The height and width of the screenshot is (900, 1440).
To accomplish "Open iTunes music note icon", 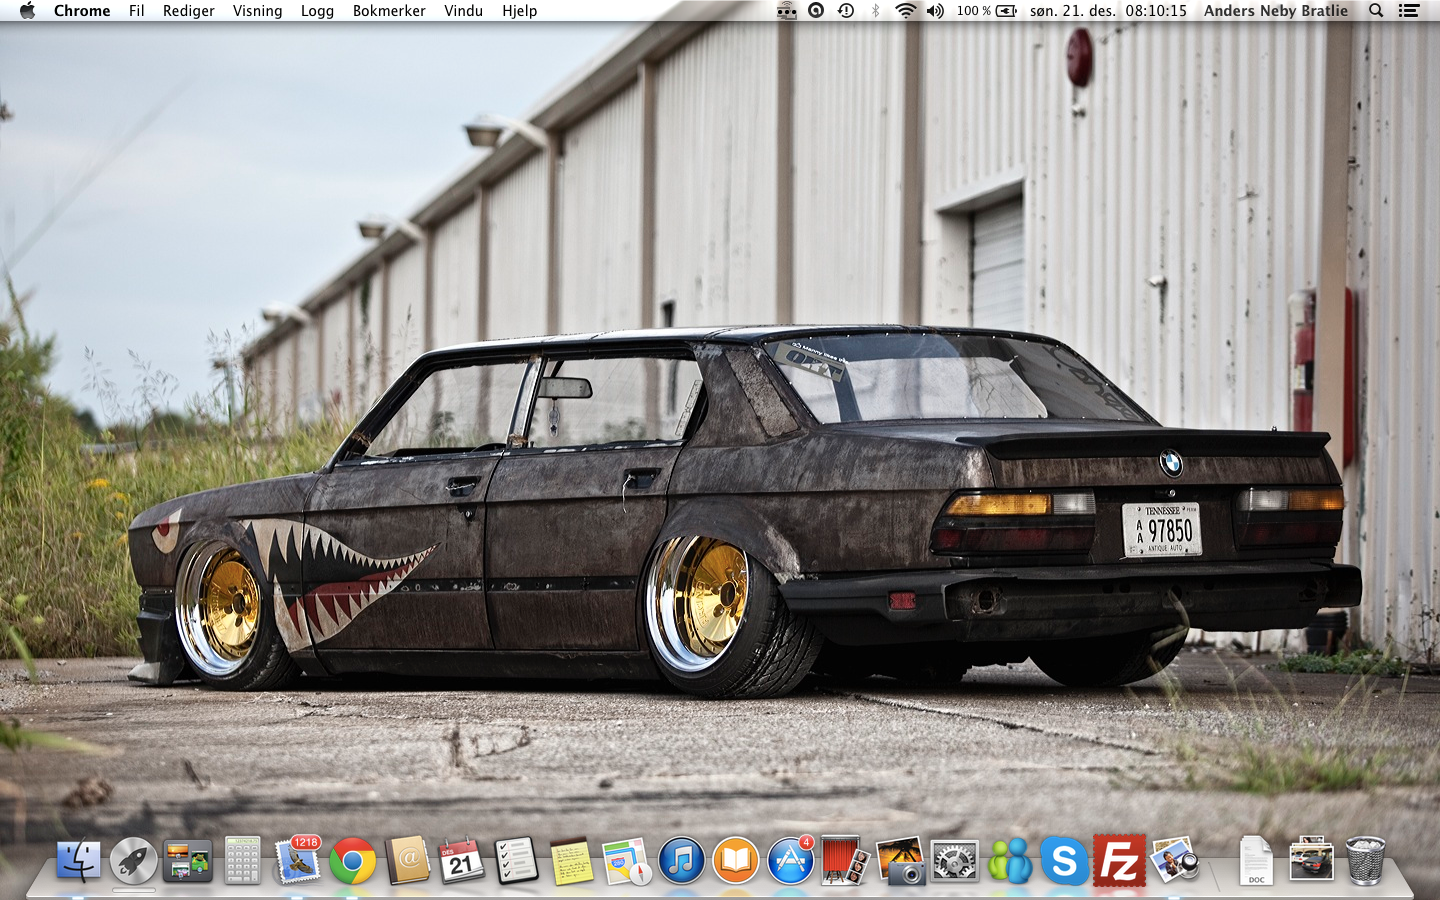I will point(681,860).
